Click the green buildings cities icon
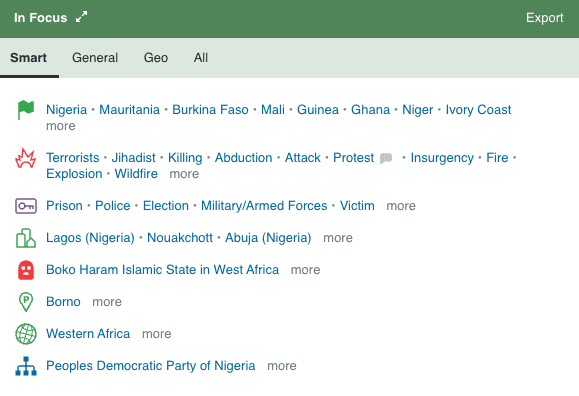The width and height of the screenshot is (579, 396). pos(26,238)
